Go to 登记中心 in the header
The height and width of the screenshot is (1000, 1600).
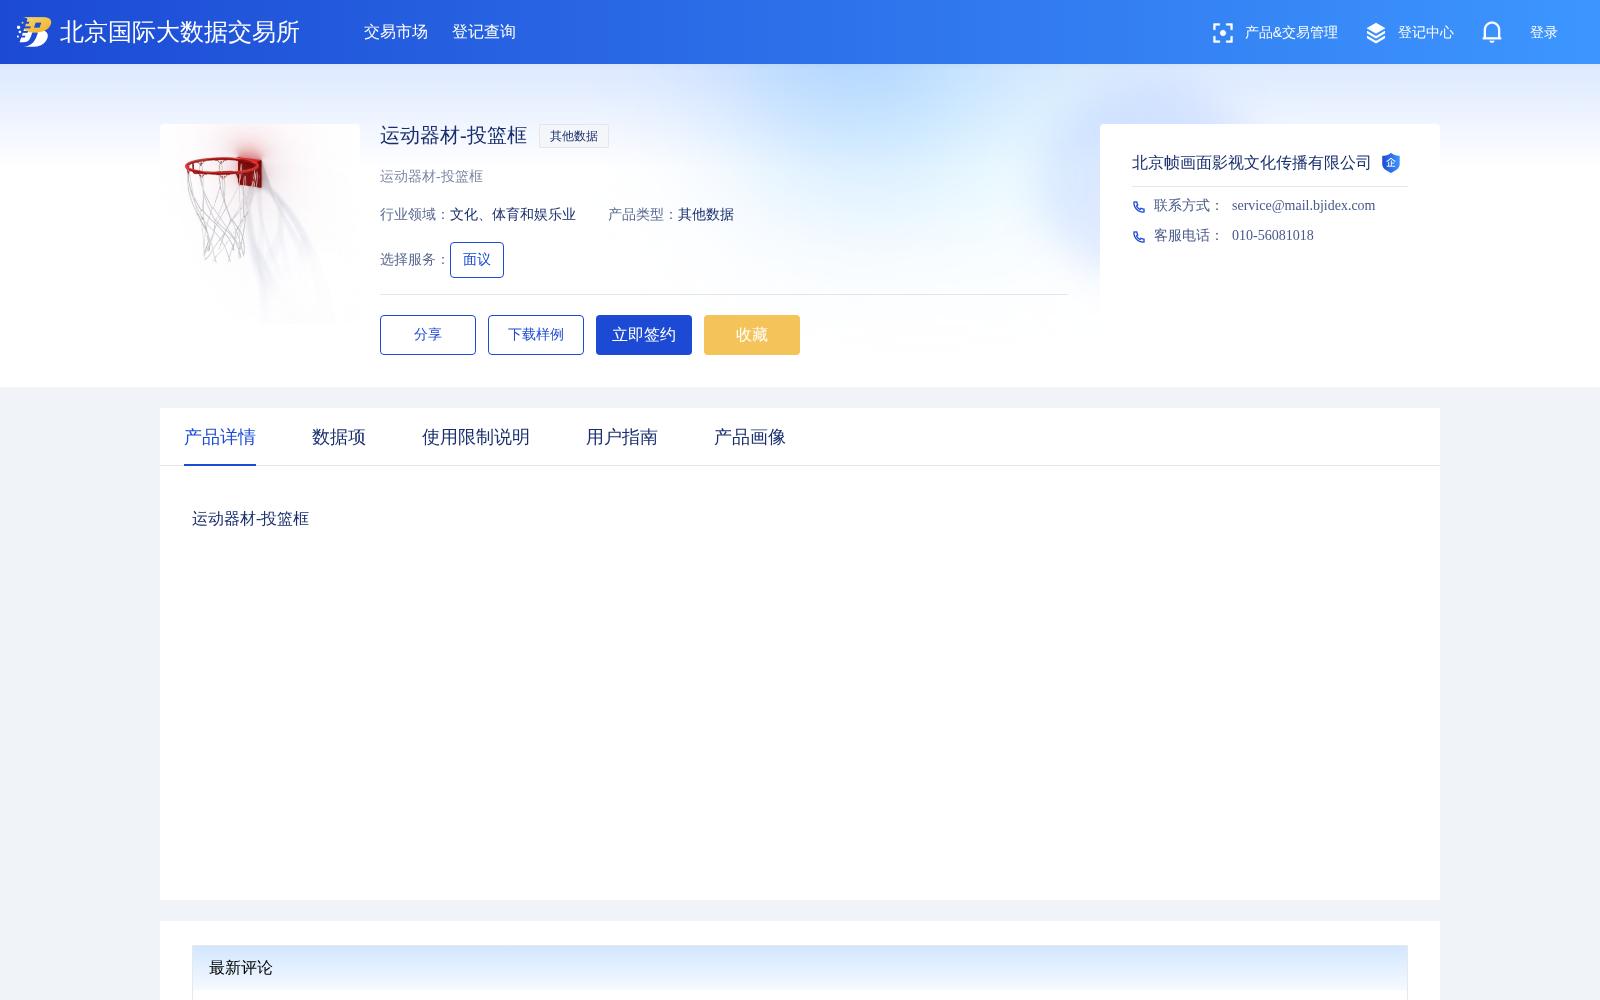point(1425,32)
